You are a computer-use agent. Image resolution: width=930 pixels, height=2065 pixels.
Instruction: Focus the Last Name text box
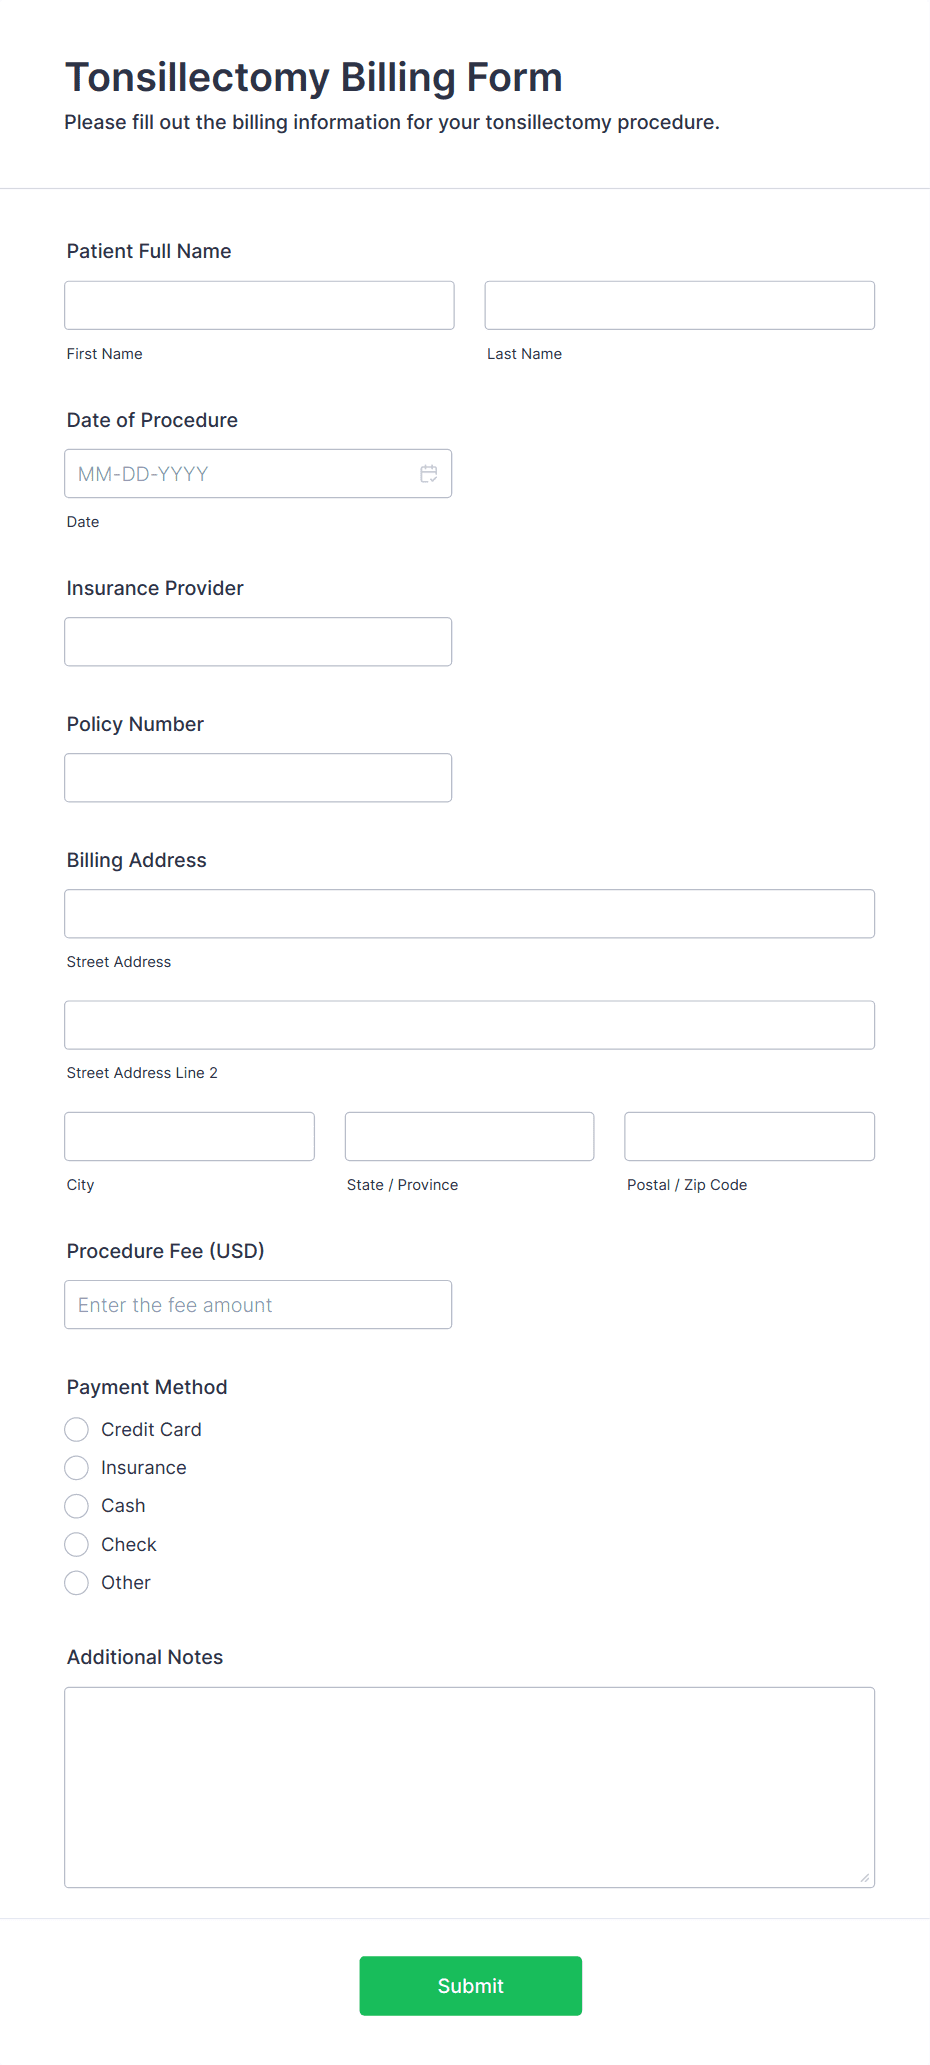[680, 305]
